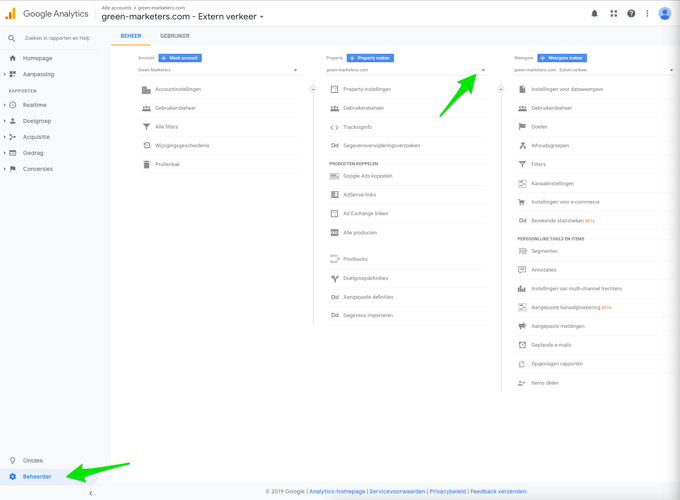Open the Property selection dropdown

(x=406, y=70)
